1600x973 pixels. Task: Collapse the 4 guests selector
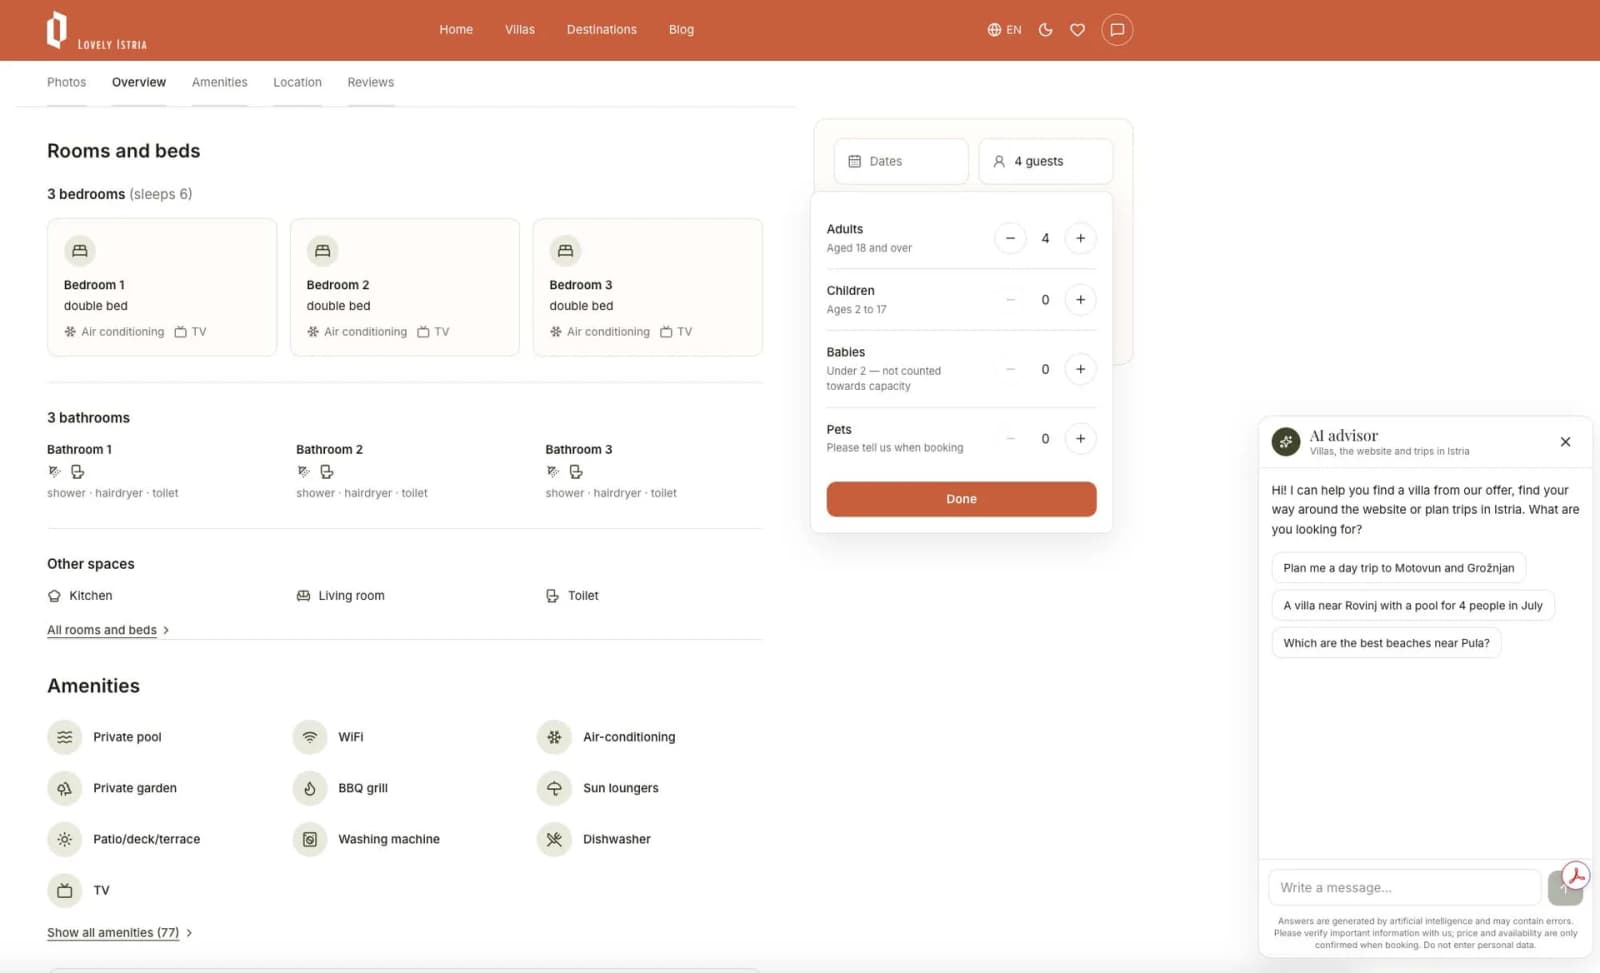(x=1045, y=161)
